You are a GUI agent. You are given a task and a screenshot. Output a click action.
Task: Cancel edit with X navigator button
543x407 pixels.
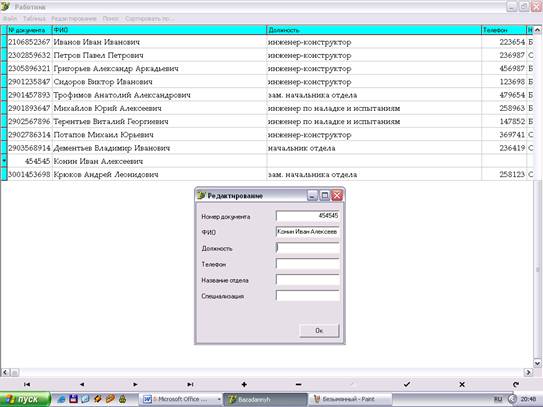tap(462, 384)
